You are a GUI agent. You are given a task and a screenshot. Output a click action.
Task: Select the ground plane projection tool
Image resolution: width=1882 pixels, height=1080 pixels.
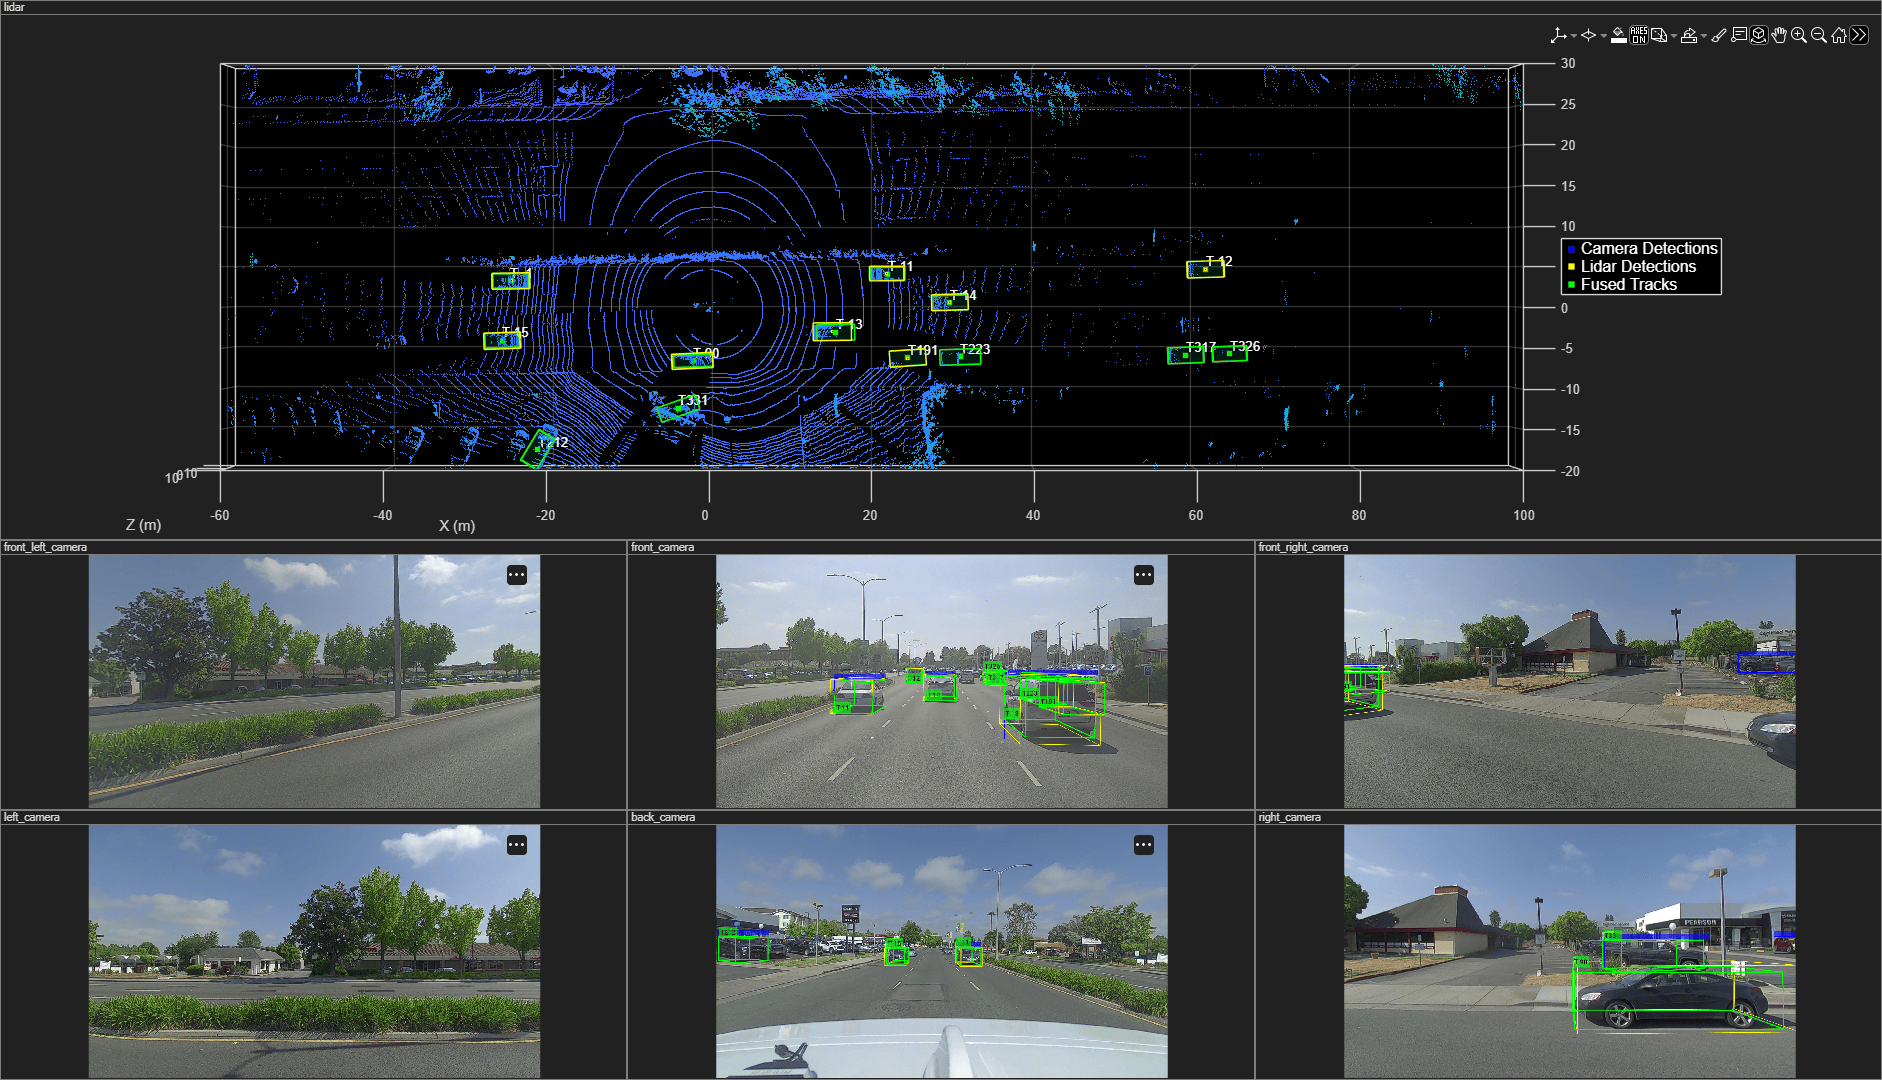point(1588,35)
